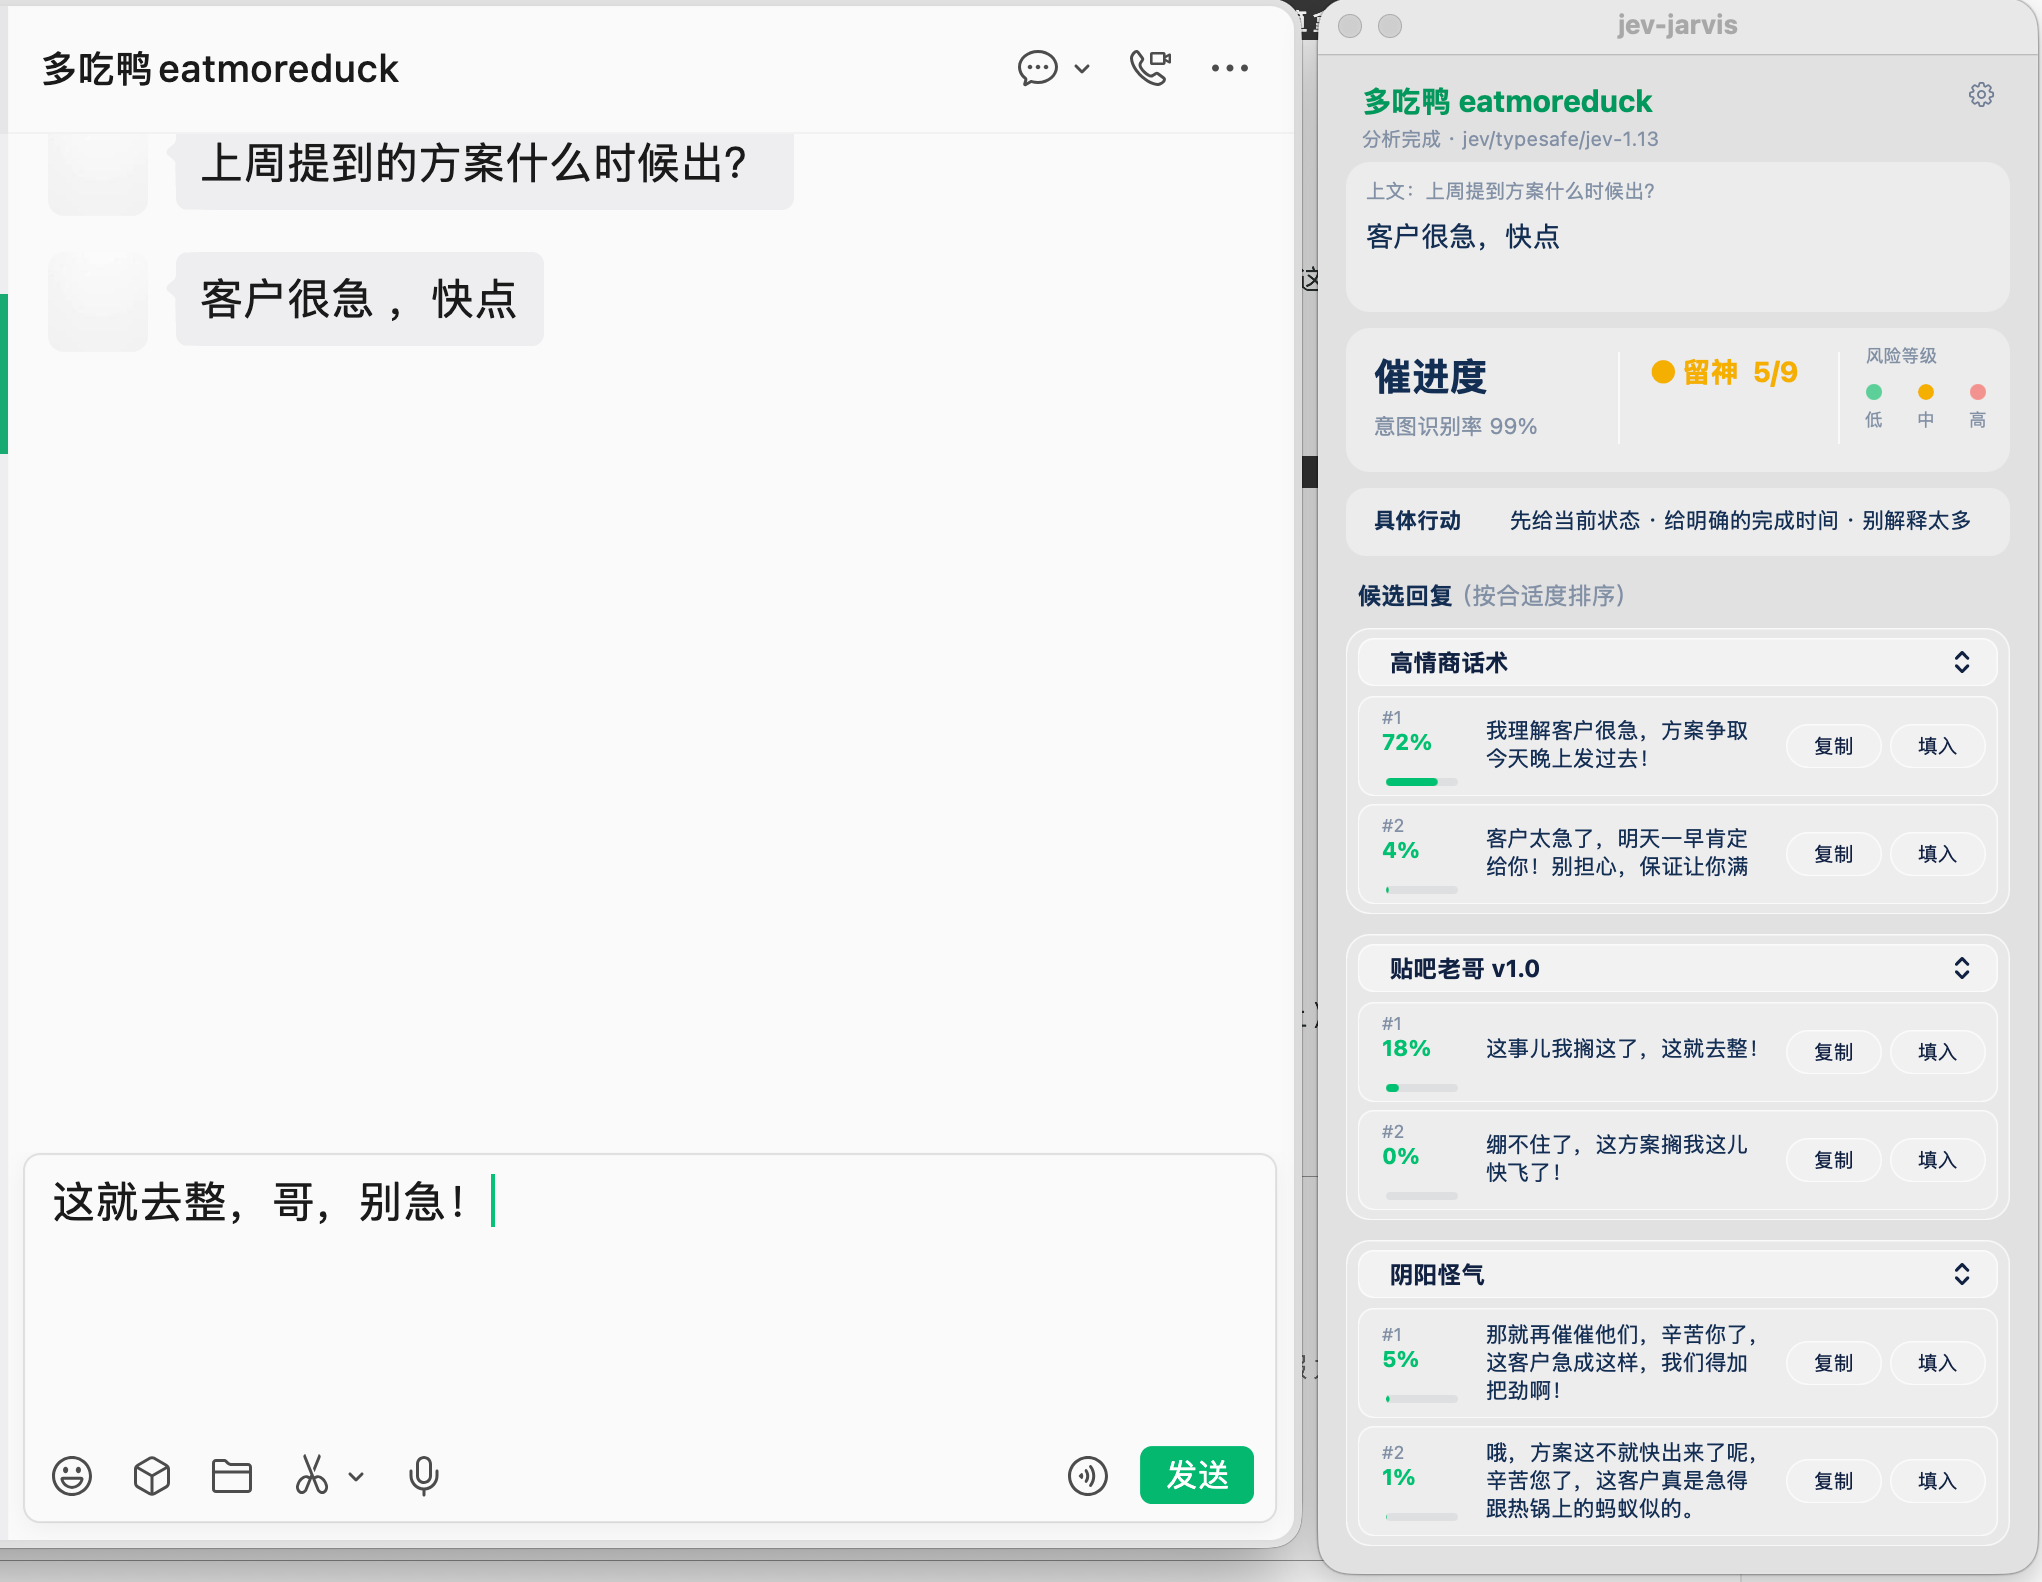
Task: Click the green low risk level dot
Action: point(1874,392)
